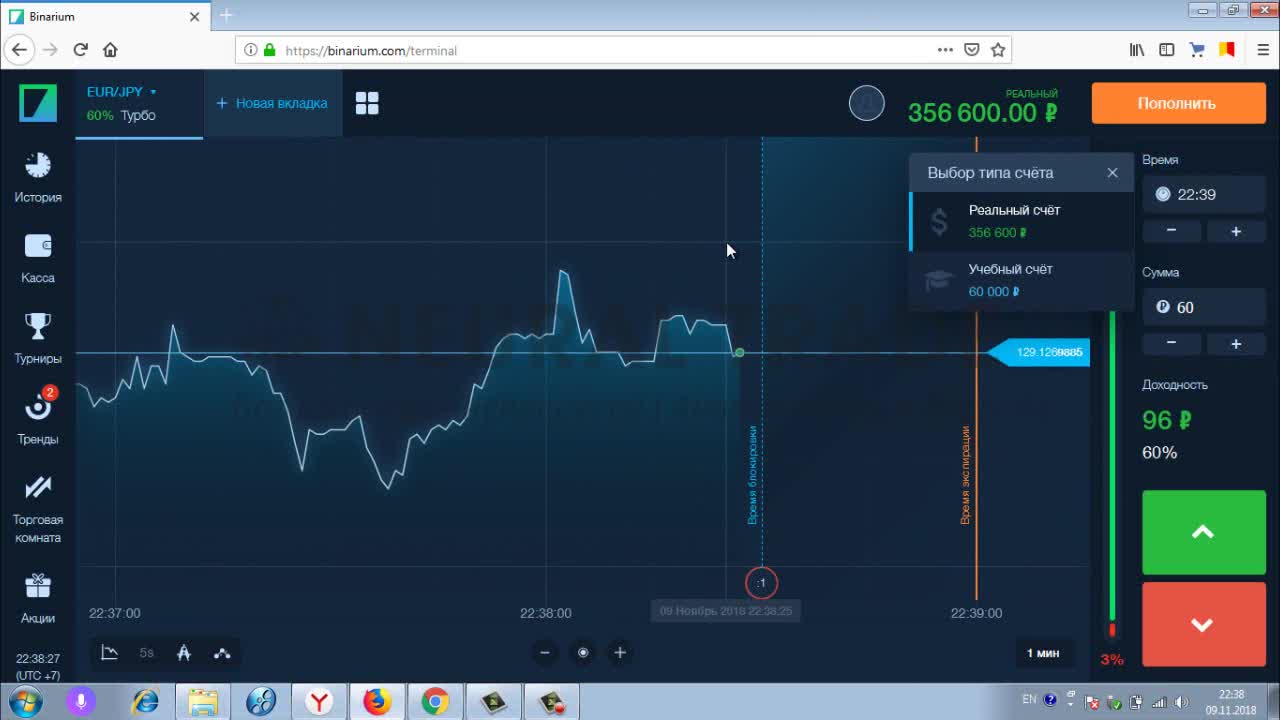The image size is (1280, 720).
Task: Open Google Chrome from taskbar
Action: pyautogui.click(x=435, y=702)
